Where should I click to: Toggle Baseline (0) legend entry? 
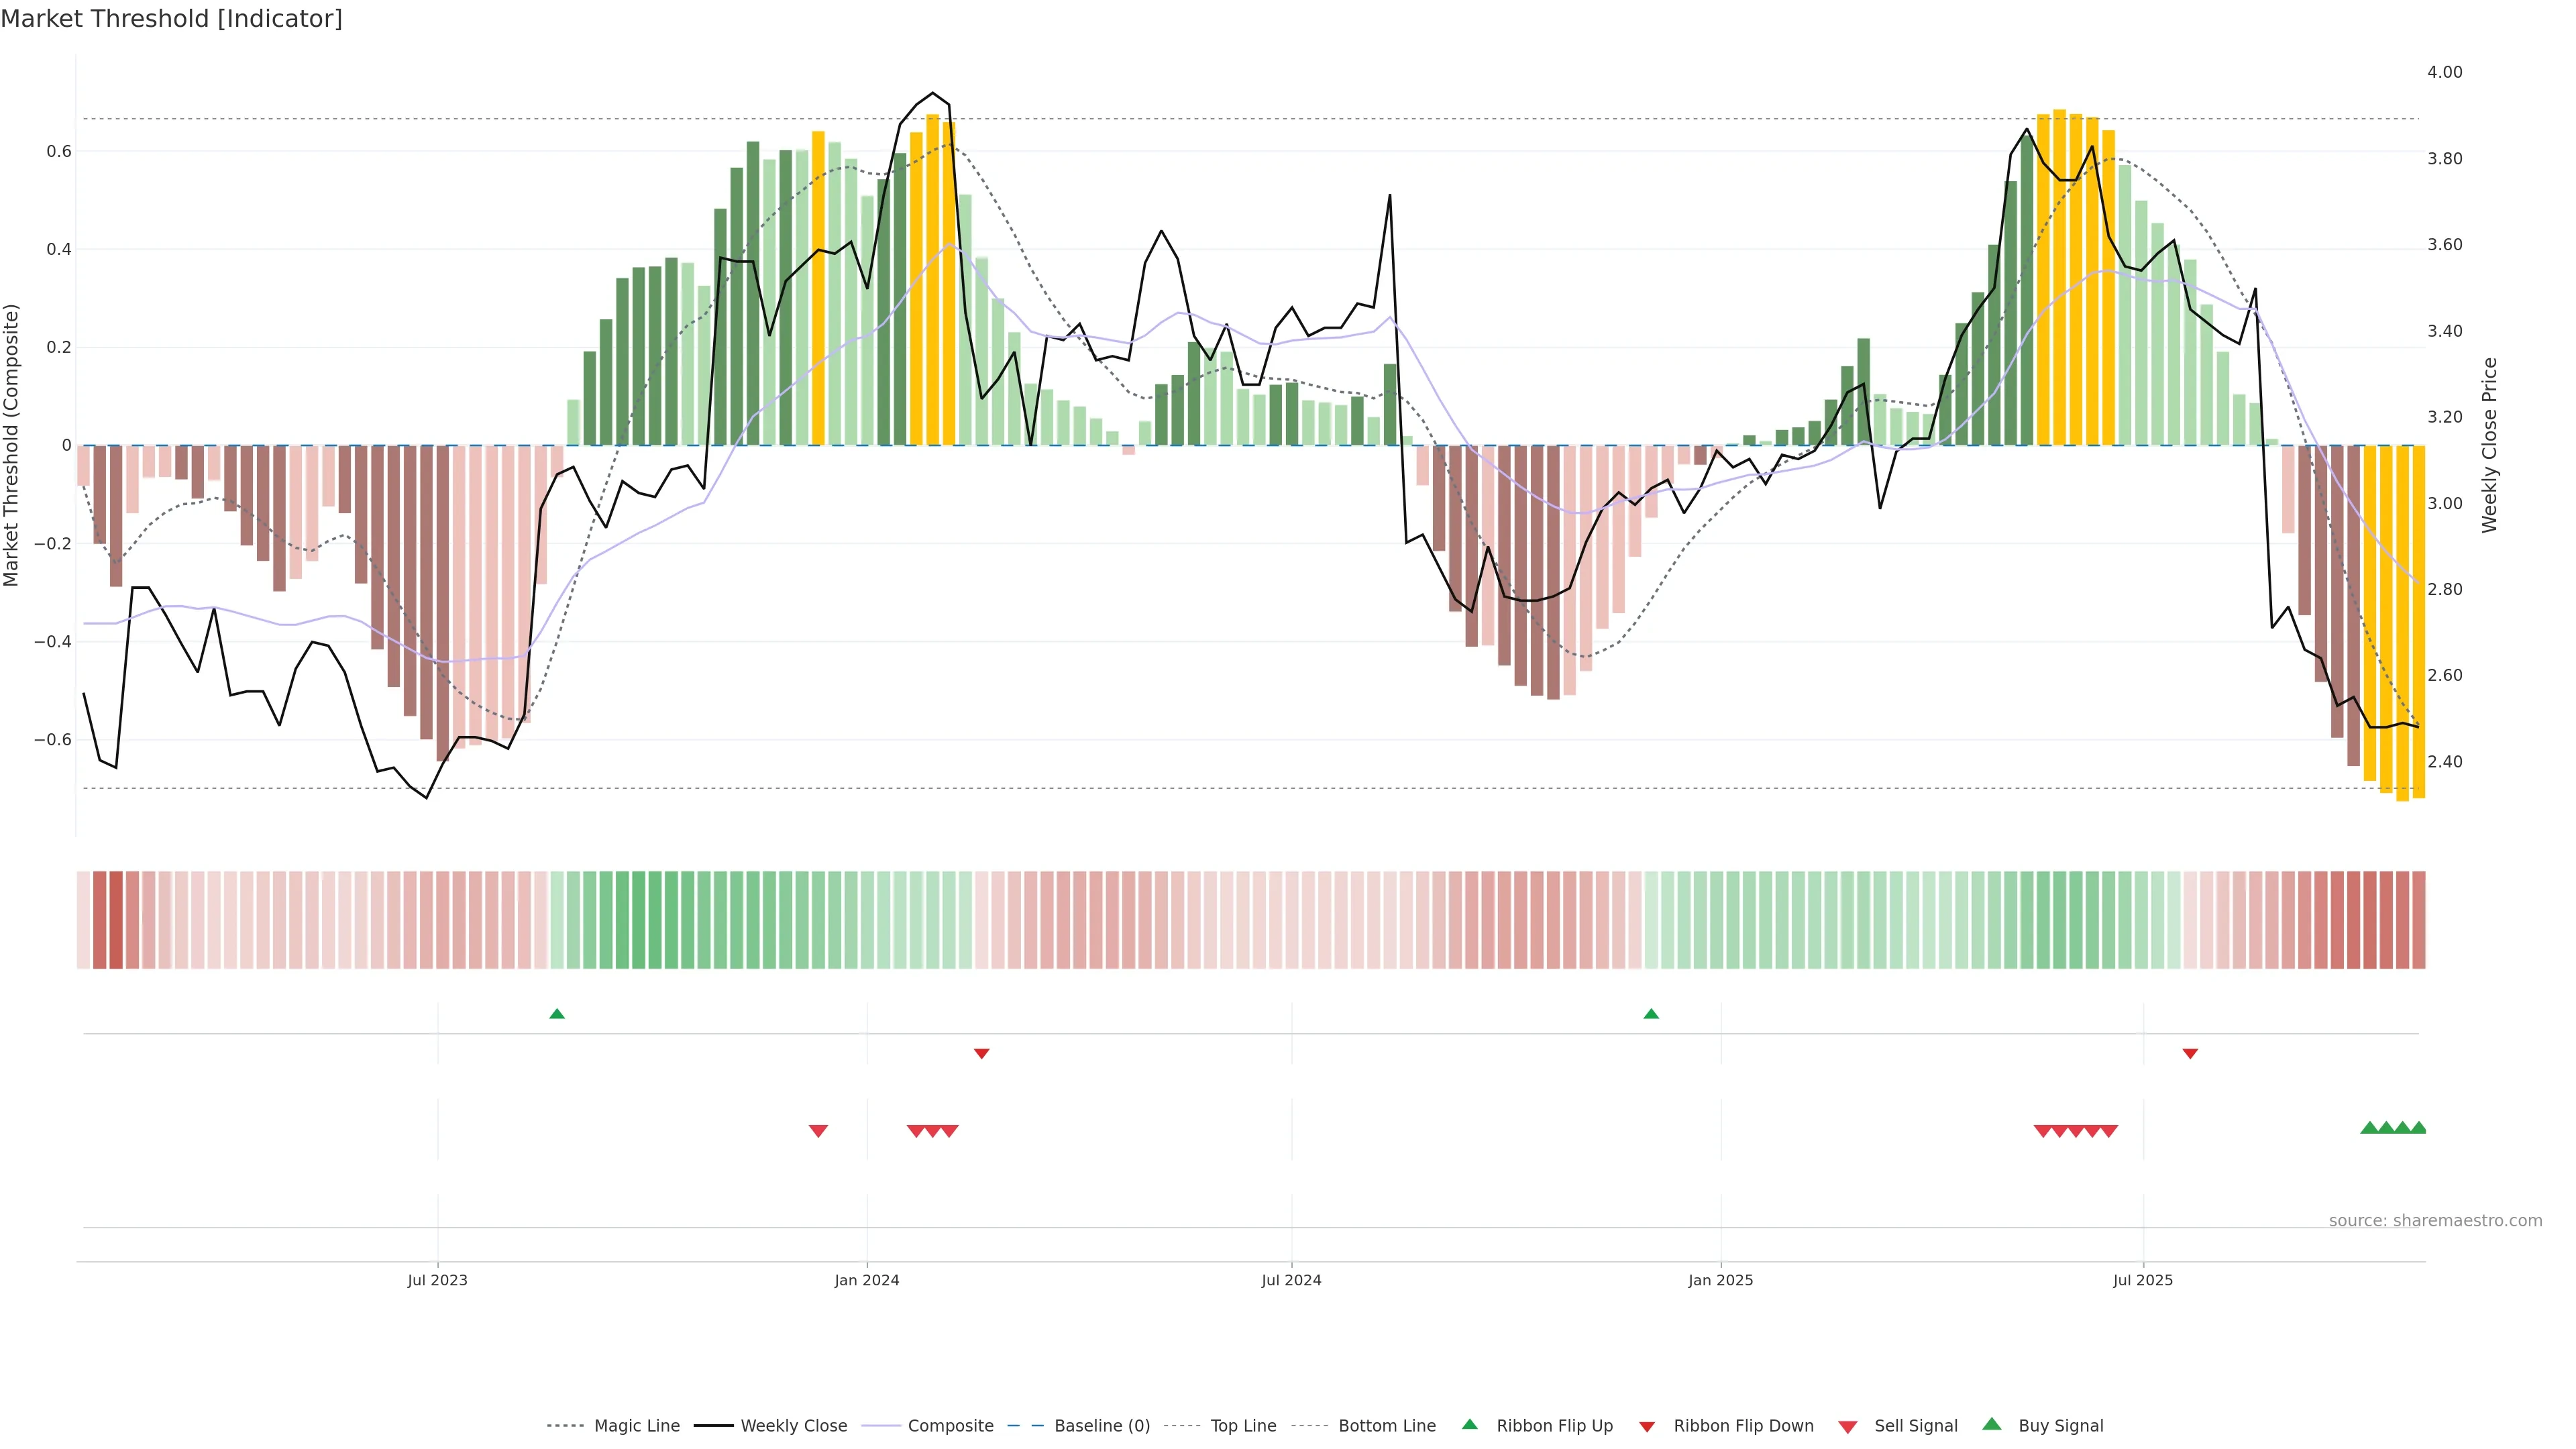tap(1101, 1426)
